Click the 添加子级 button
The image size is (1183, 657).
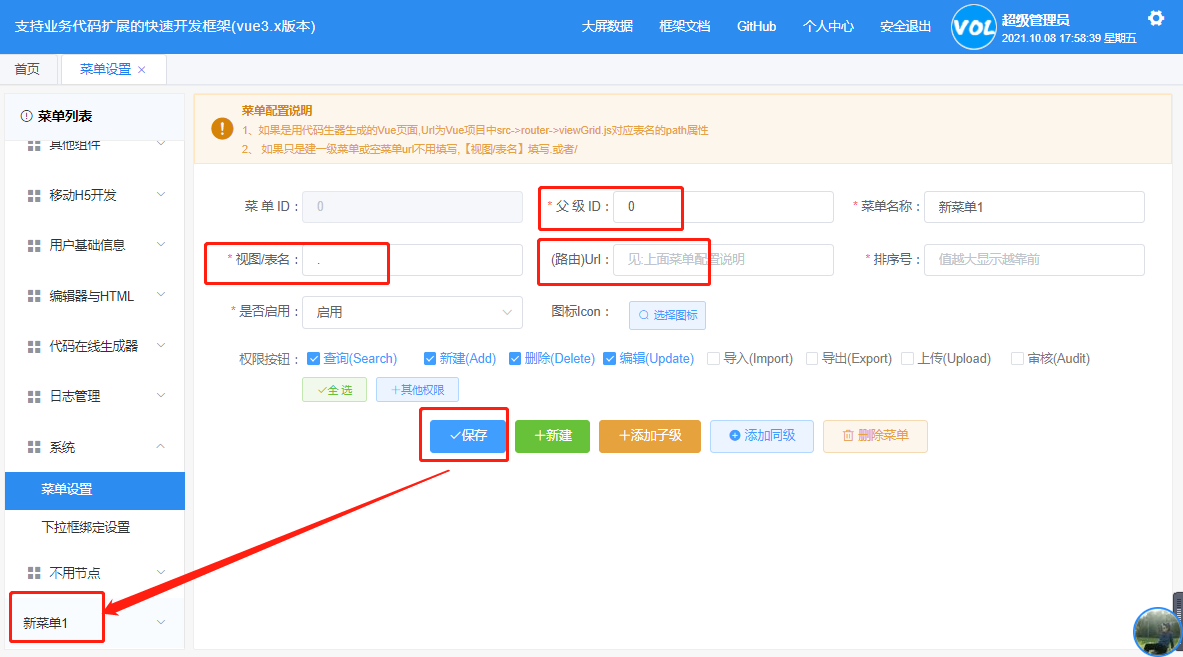pyautogui.click(x=650, y=436)
